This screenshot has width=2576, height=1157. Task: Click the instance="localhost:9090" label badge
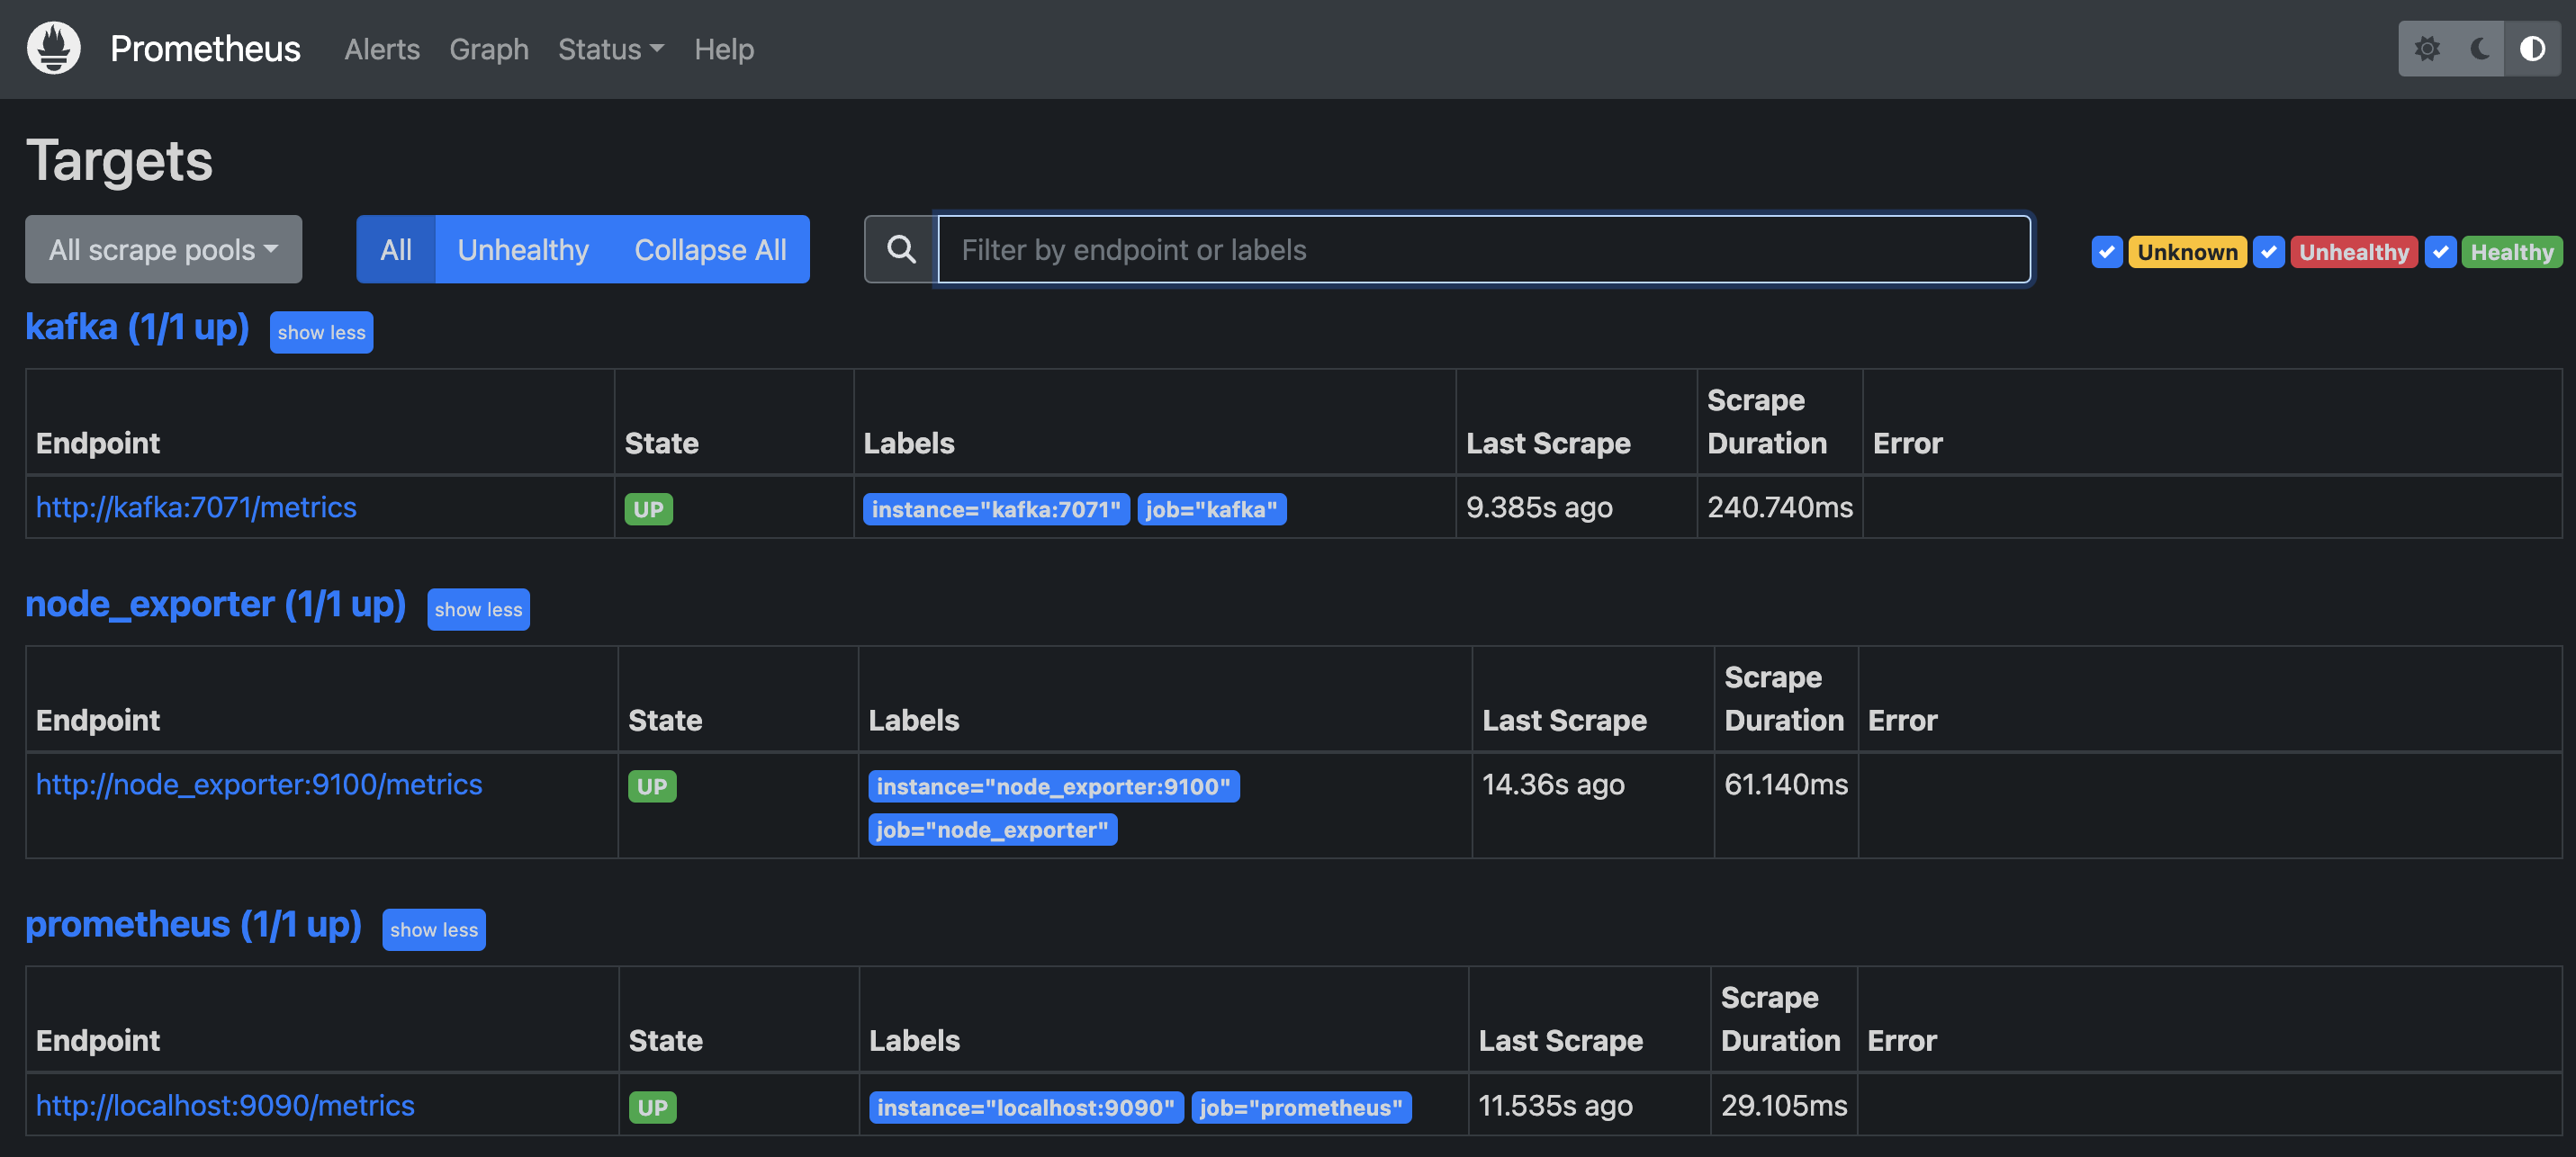(1025, 1107)
